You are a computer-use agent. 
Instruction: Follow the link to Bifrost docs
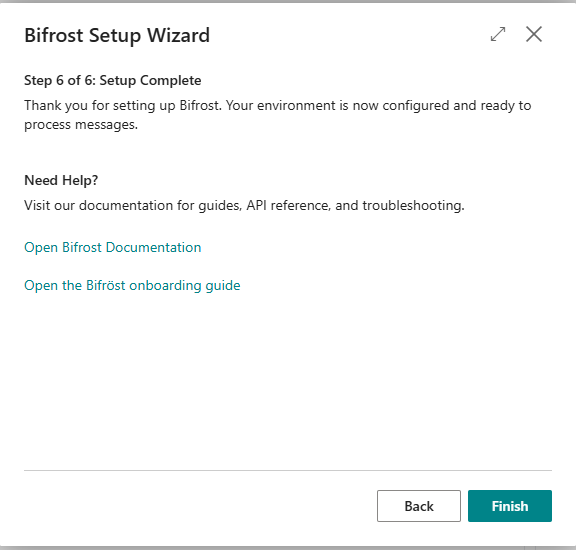pos(112,247)
